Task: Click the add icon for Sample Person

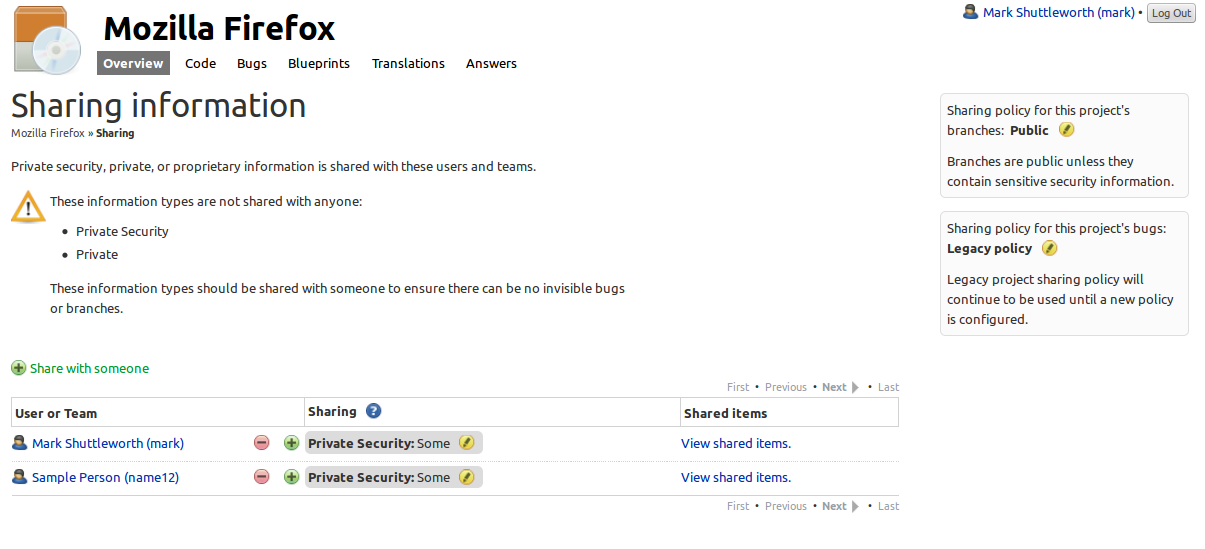Action: [291, 477]
